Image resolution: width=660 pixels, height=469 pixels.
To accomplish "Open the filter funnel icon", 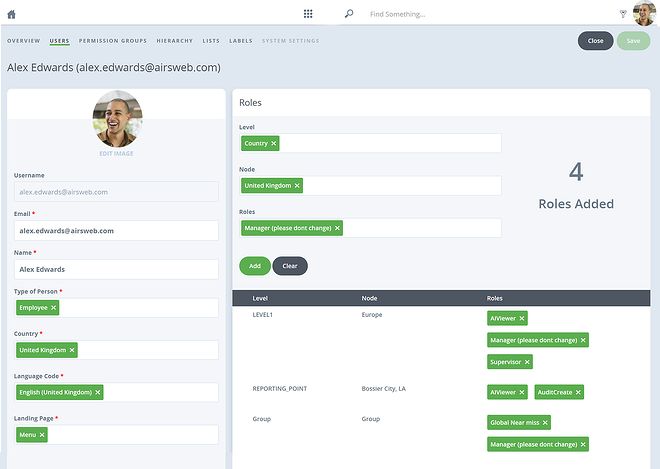I will pos(623,14).
